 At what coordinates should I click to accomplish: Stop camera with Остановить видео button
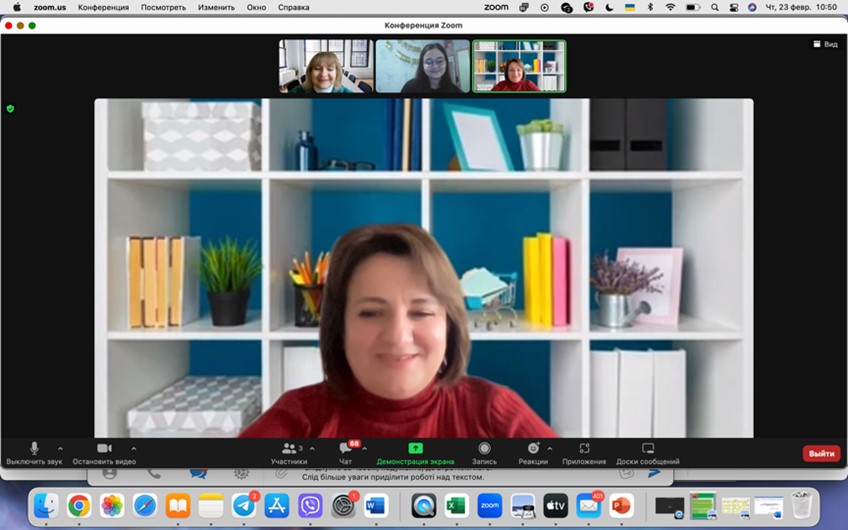[x=104, y=453]
